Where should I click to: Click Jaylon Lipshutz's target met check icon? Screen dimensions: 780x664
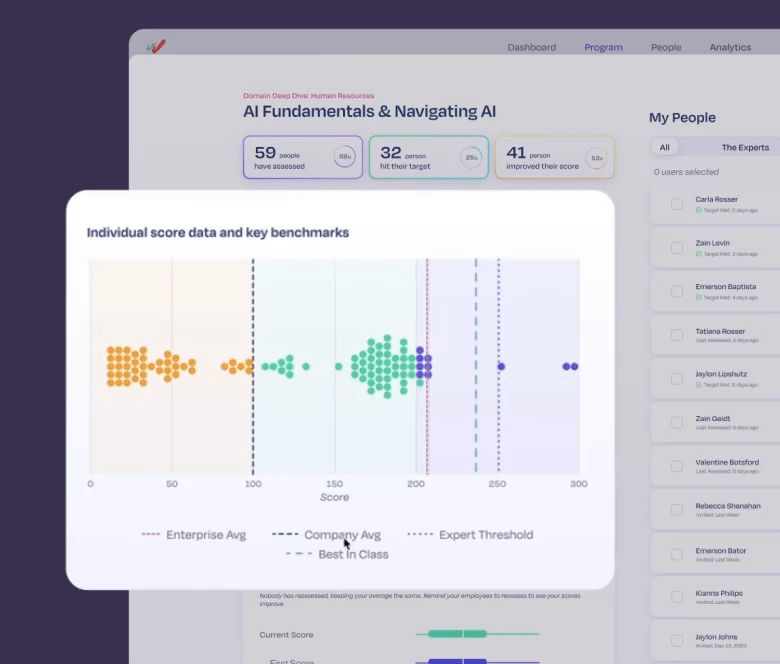pos(698,384)
